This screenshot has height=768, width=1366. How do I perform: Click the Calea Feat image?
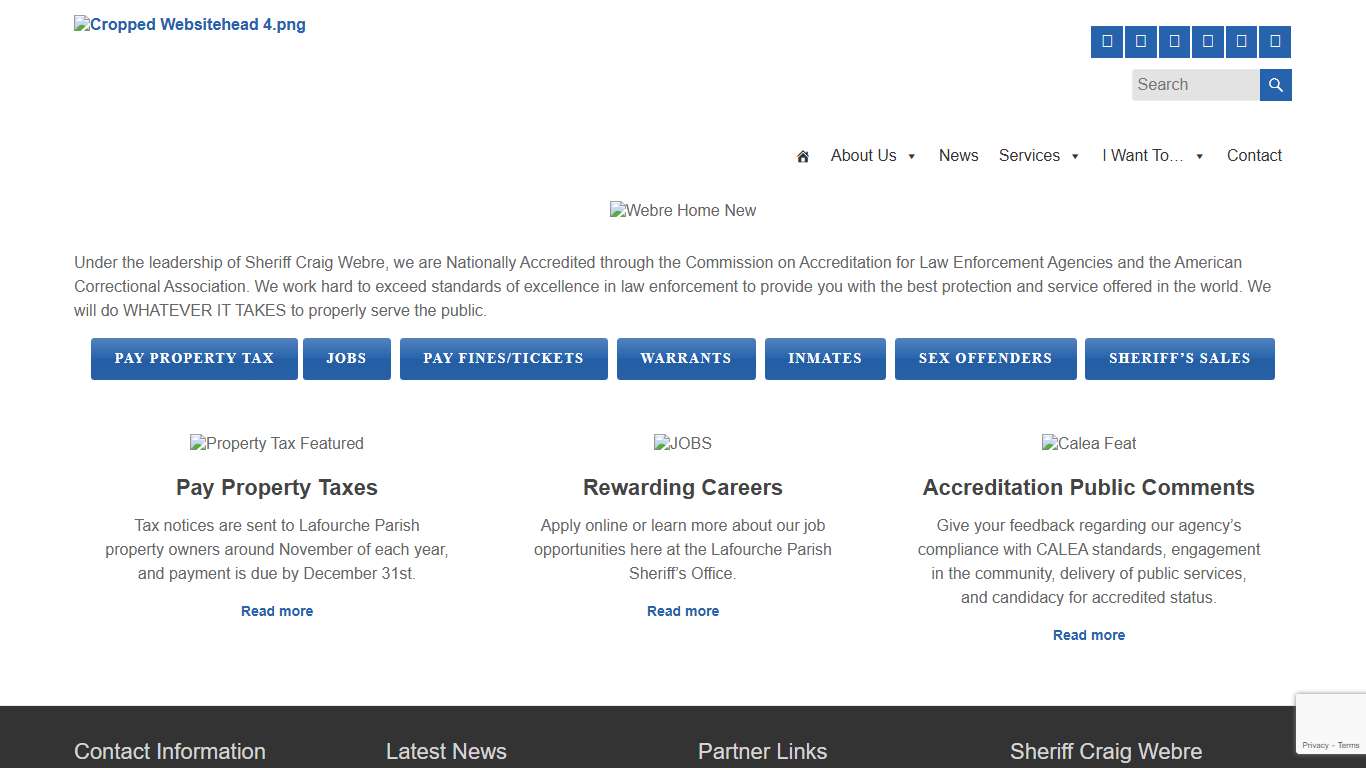[x=1089, y=443]
